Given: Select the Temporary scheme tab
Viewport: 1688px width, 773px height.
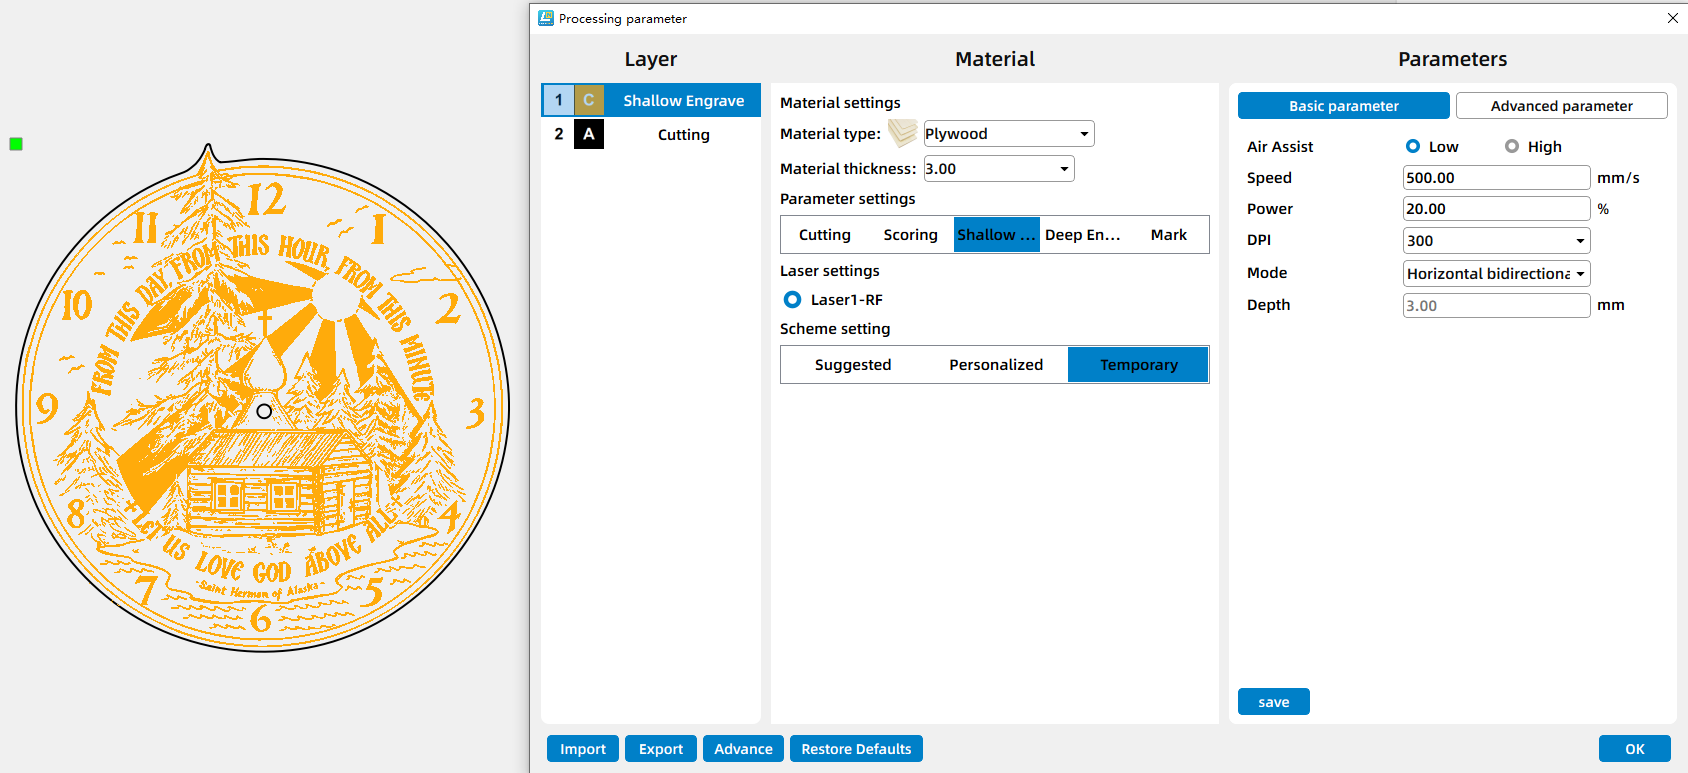Looking at the screenshot, I should (1138, 365).
